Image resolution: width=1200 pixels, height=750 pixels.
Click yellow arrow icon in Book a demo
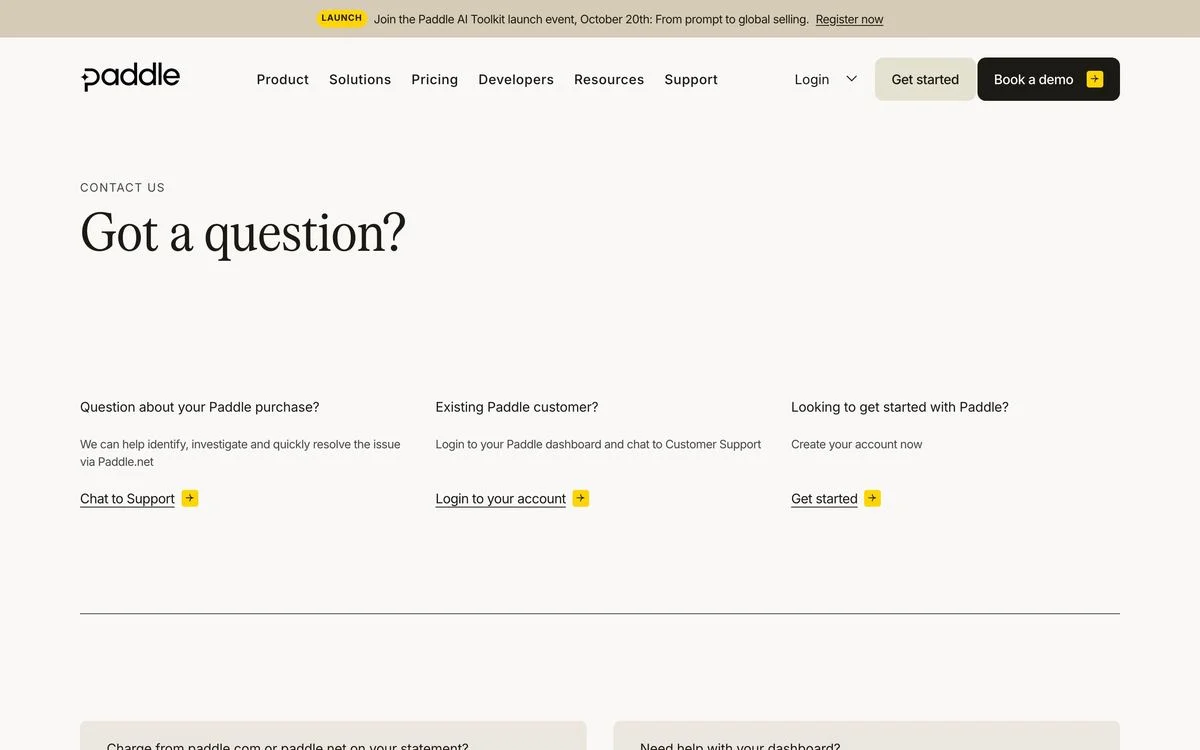pos(1095,79)
